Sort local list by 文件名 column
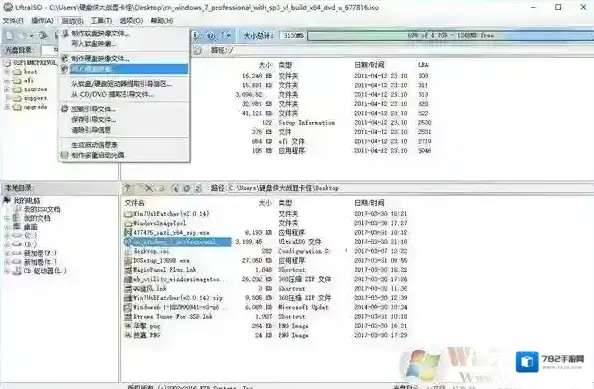This screenshot has height=389, width=594. (134, 203)
